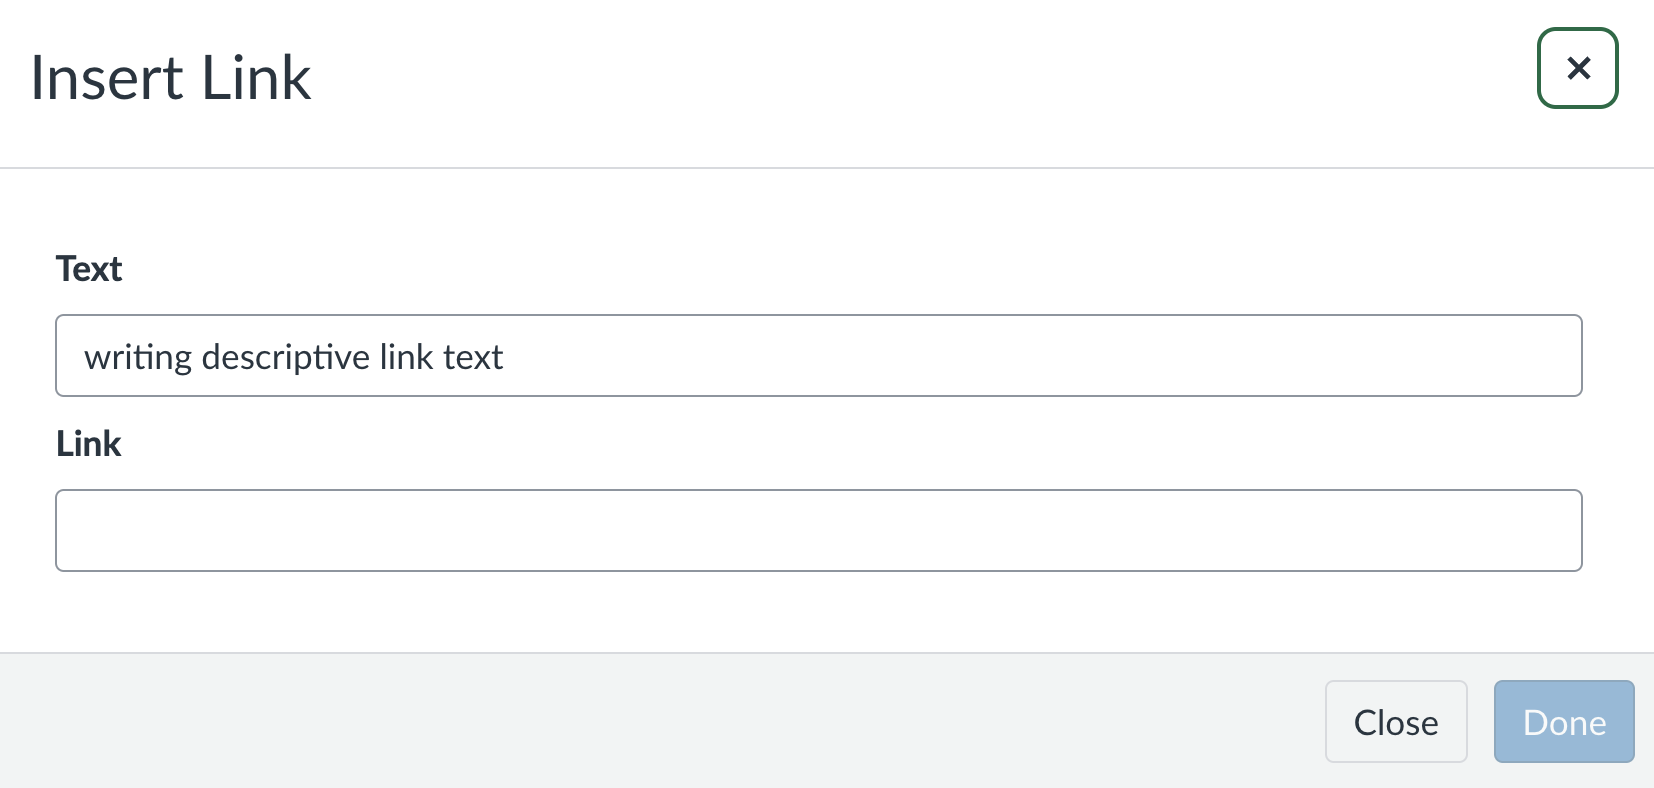Click the final word "text" in Text field
This screenshot has height=788, width=1654.
pyautogui.click(x=473, y=357)
